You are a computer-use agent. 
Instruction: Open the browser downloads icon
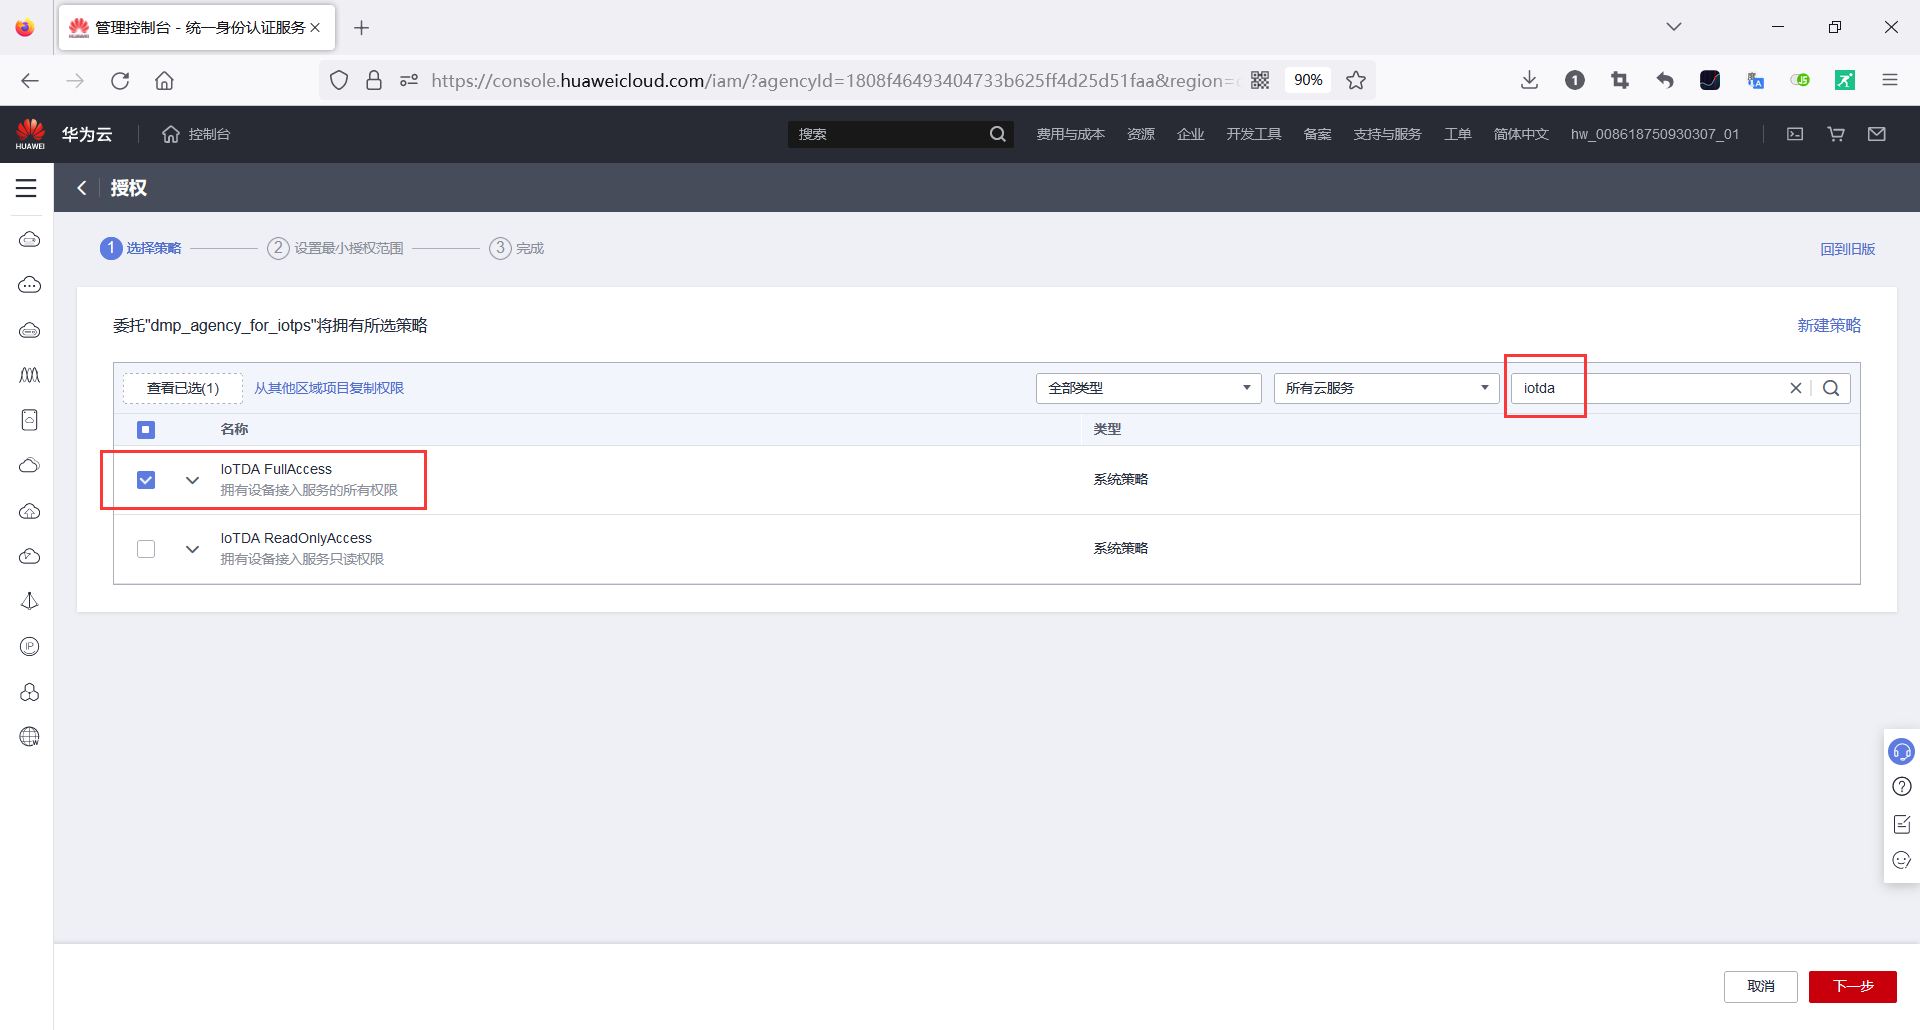(1529, 80)
